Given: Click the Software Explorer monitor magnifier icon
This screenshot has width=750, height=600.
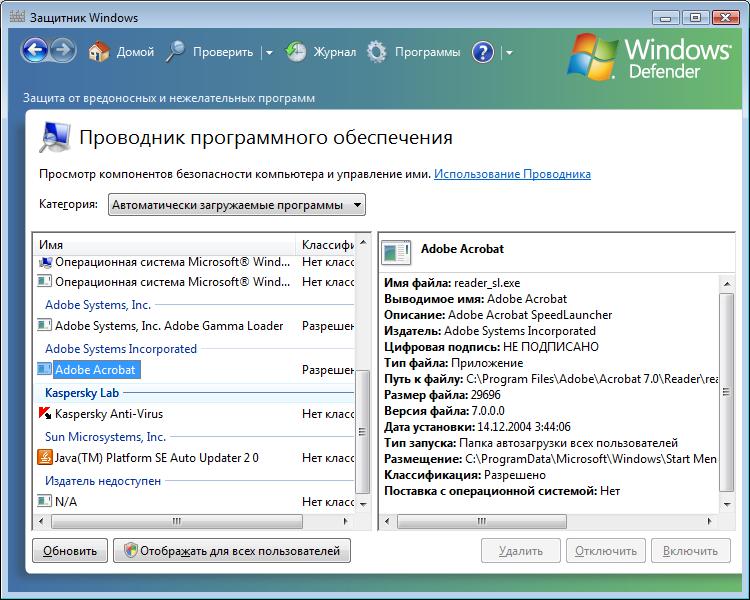Looking at the screenshot, I should pos(55,138).
